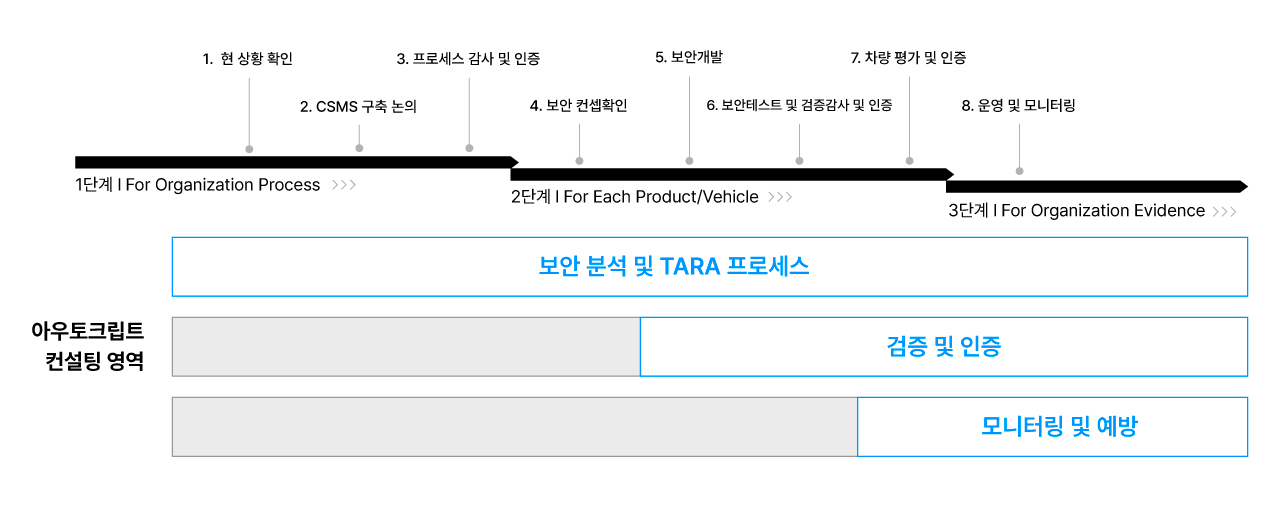Click the '아우토크립트 컨설팅 영역' heading
Screen dimensions: 1280x512
(88, 346)
